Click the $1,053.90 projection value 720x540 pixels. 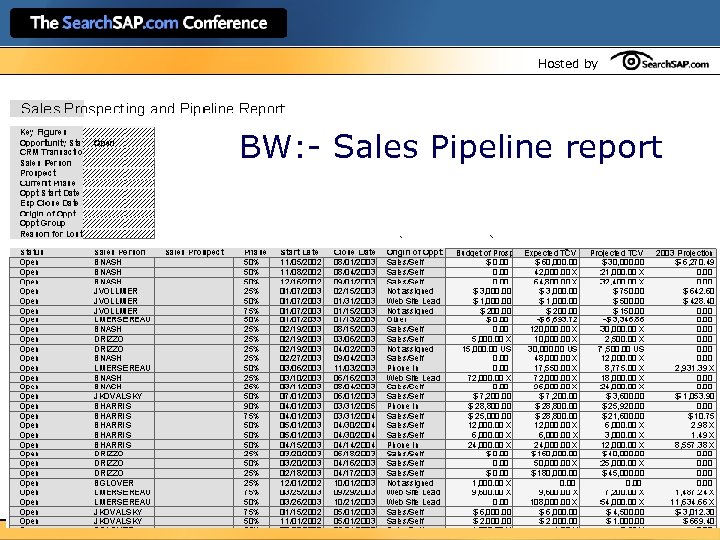click(694, 396)
